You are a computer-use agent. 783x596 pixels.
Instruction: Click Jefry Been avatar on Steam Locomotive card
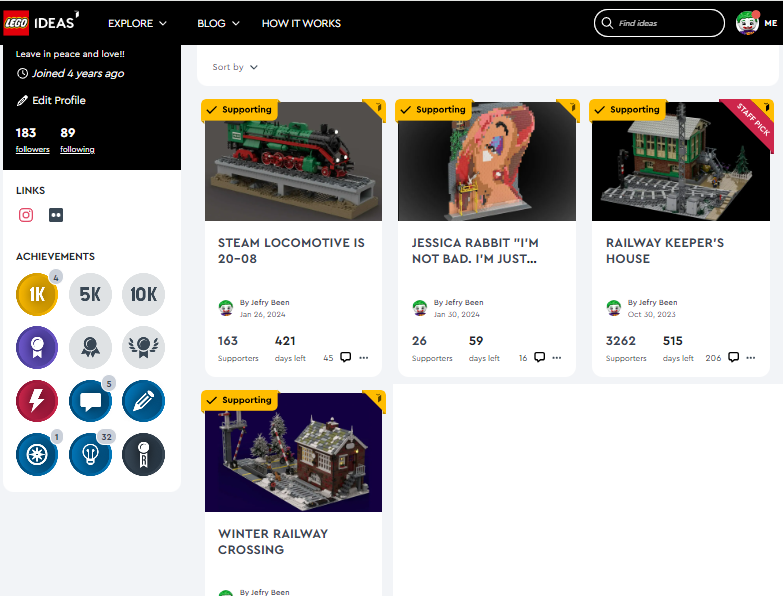pos(226,308)
